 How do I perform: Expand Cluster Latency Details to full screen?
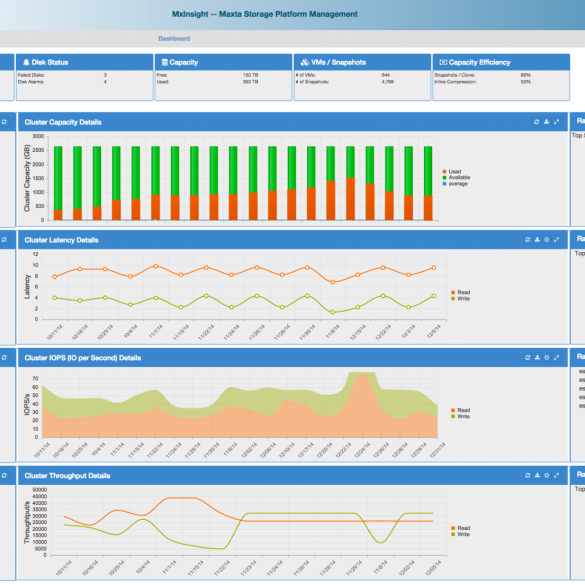pyautogui.click(x=557, y=240)
